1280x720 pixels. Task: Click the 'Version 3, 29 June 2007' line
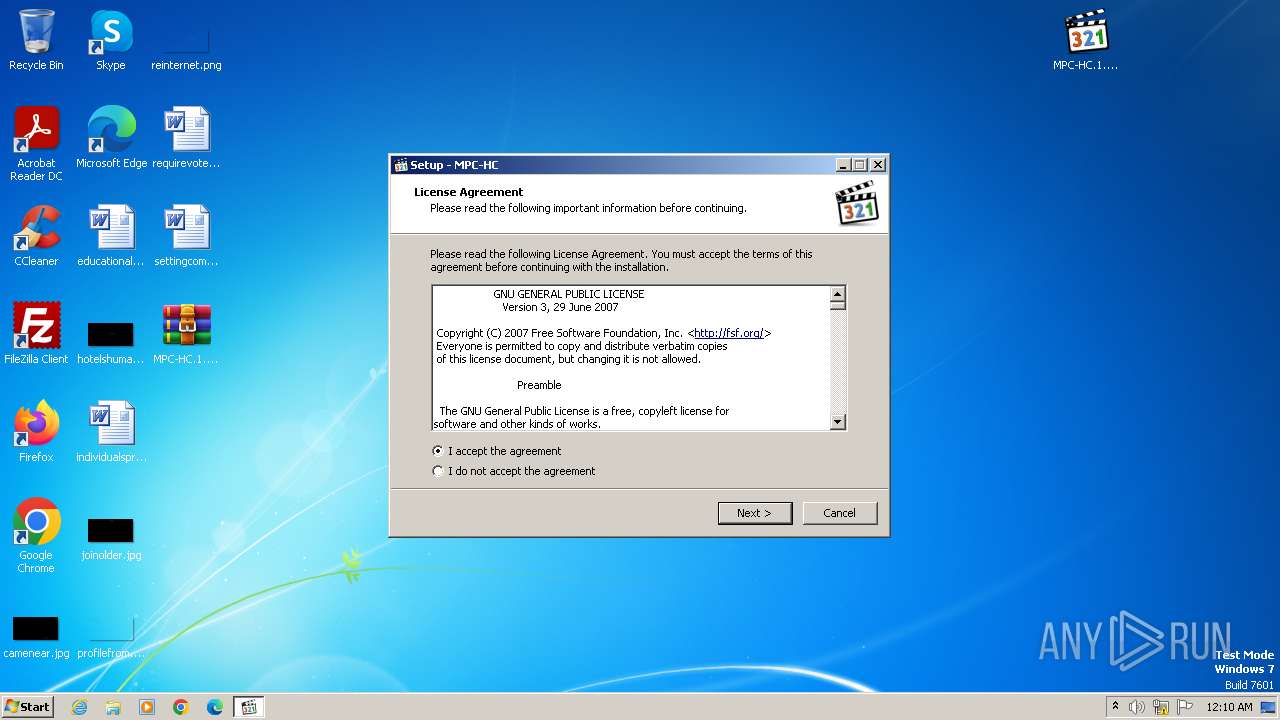(x=560, y=307)
